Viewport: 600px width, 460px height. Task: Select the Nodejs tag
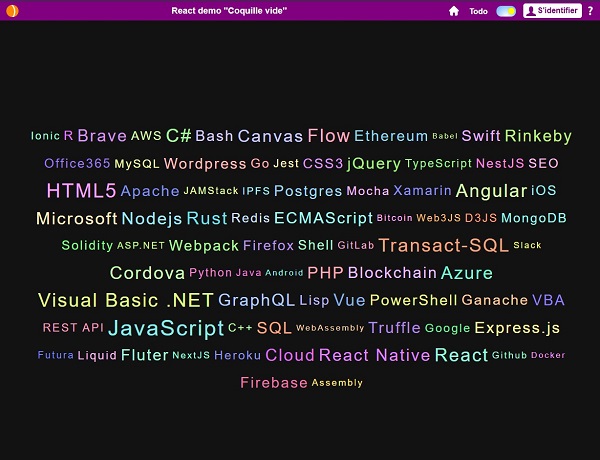tap(152, 219)
